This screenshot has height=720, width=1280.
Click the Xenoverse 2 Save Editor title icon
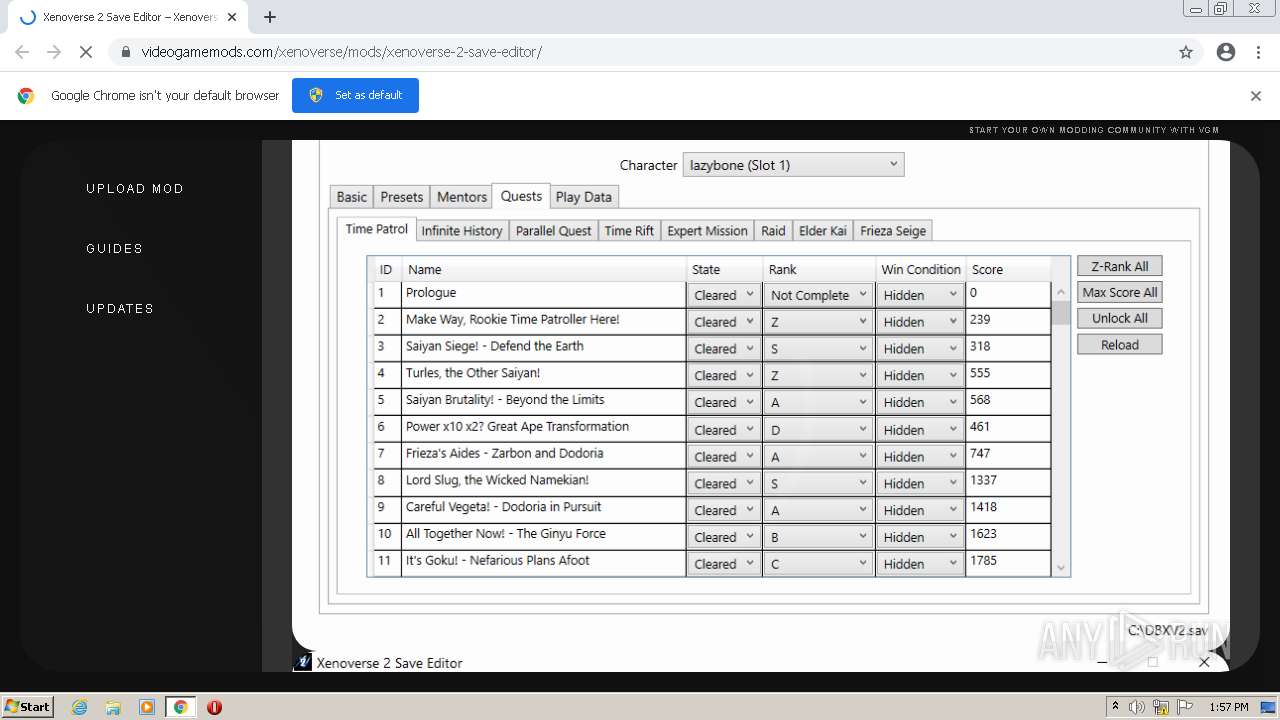coord(303,662)
